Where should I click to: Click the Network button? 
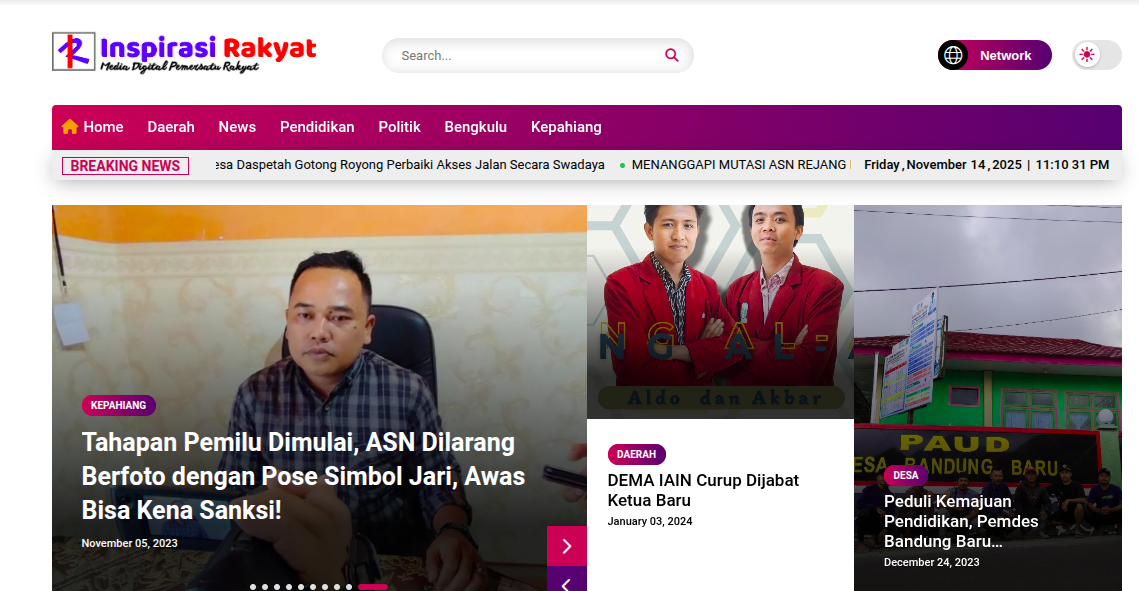tap(1005, 56)
